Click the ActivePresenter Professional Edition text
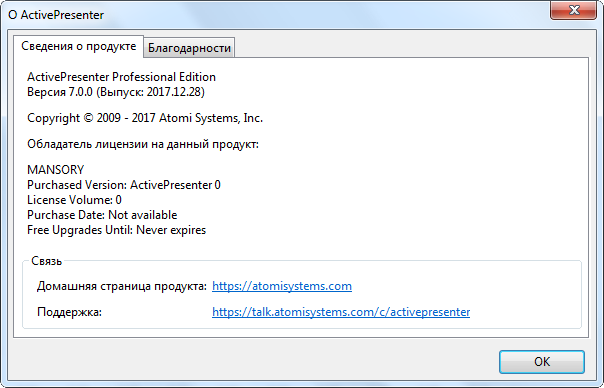 point(121,77)
